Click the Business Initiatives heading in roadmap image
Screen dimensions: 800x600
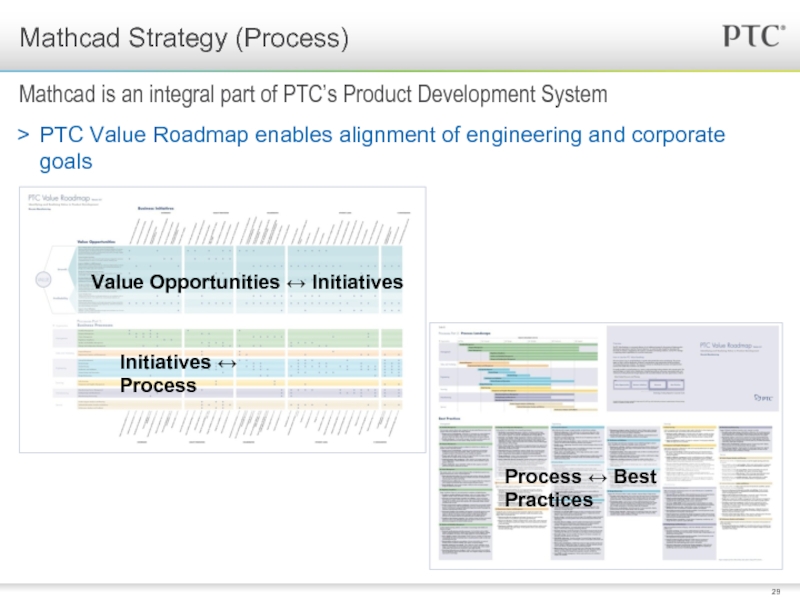click(x=156, y=208)
